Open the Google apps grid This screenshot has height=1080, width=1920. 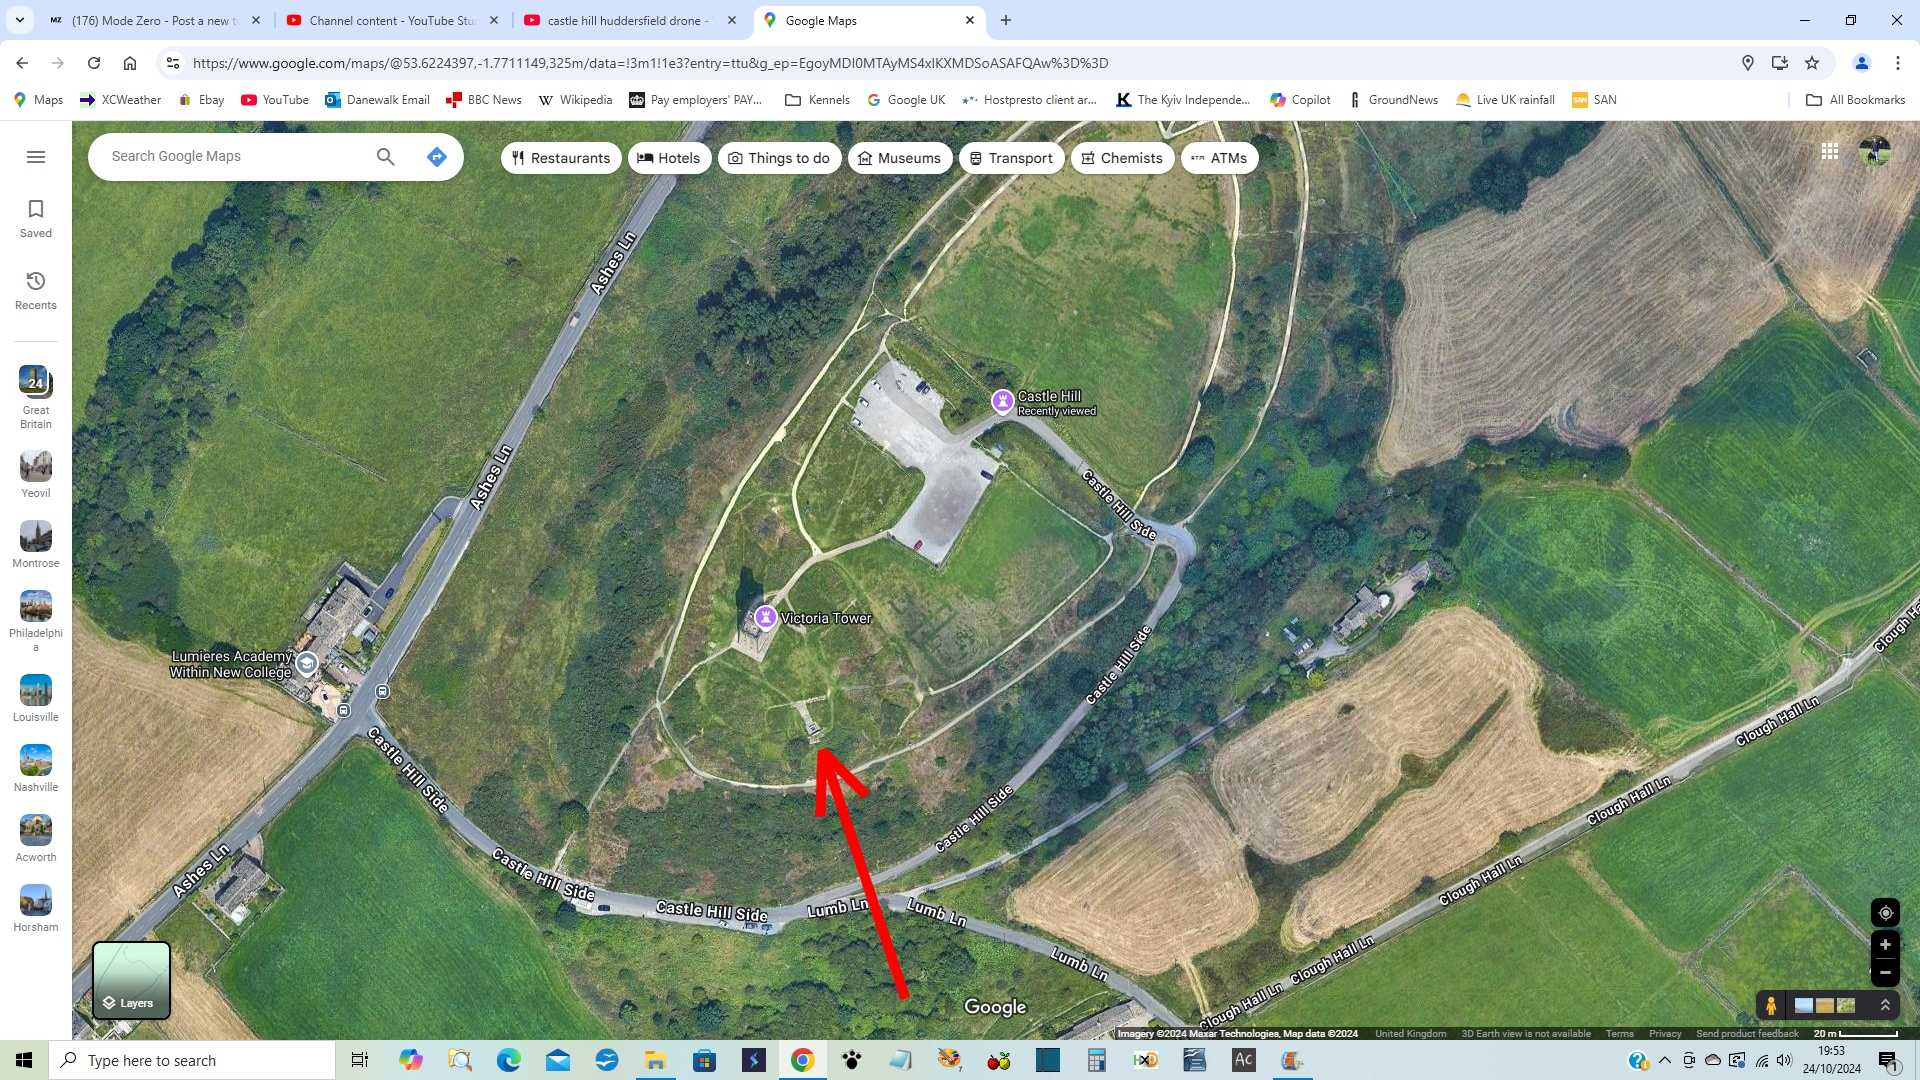(1829, 152)
